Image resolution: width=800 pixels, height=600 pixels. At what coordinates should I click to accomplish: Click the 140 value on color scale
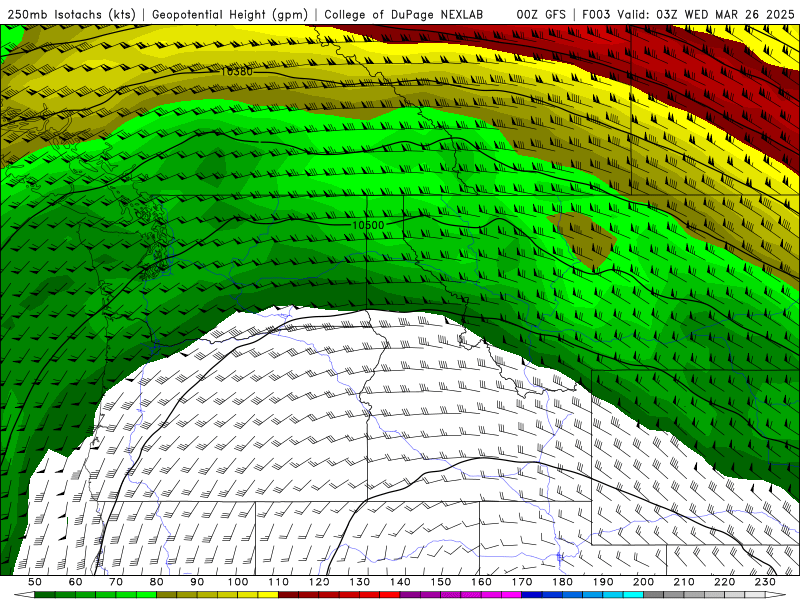401,582
